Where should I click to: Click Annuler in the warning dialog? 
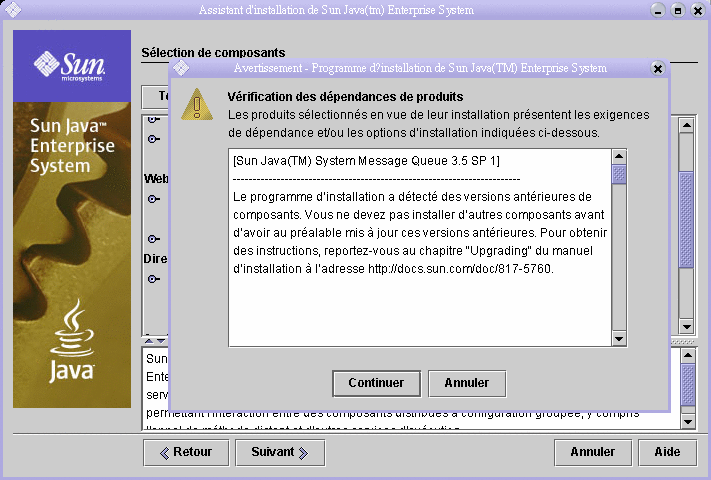[x=467, y=383]
